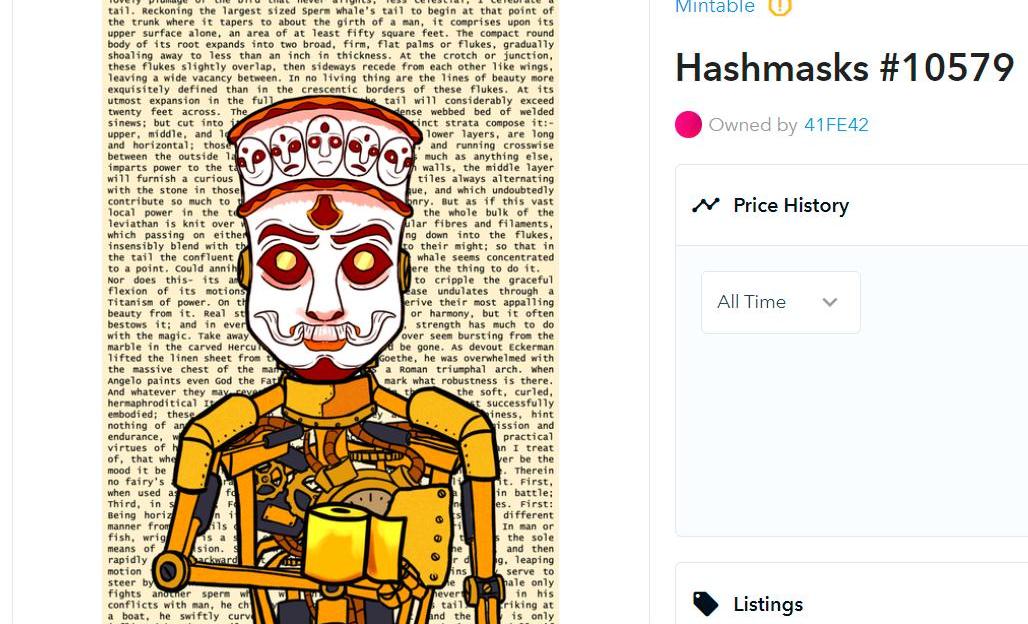Click the pink owner avatar circle
Image resolution: width=1028 pixels, height=624 pixels.
pos(688,125)
